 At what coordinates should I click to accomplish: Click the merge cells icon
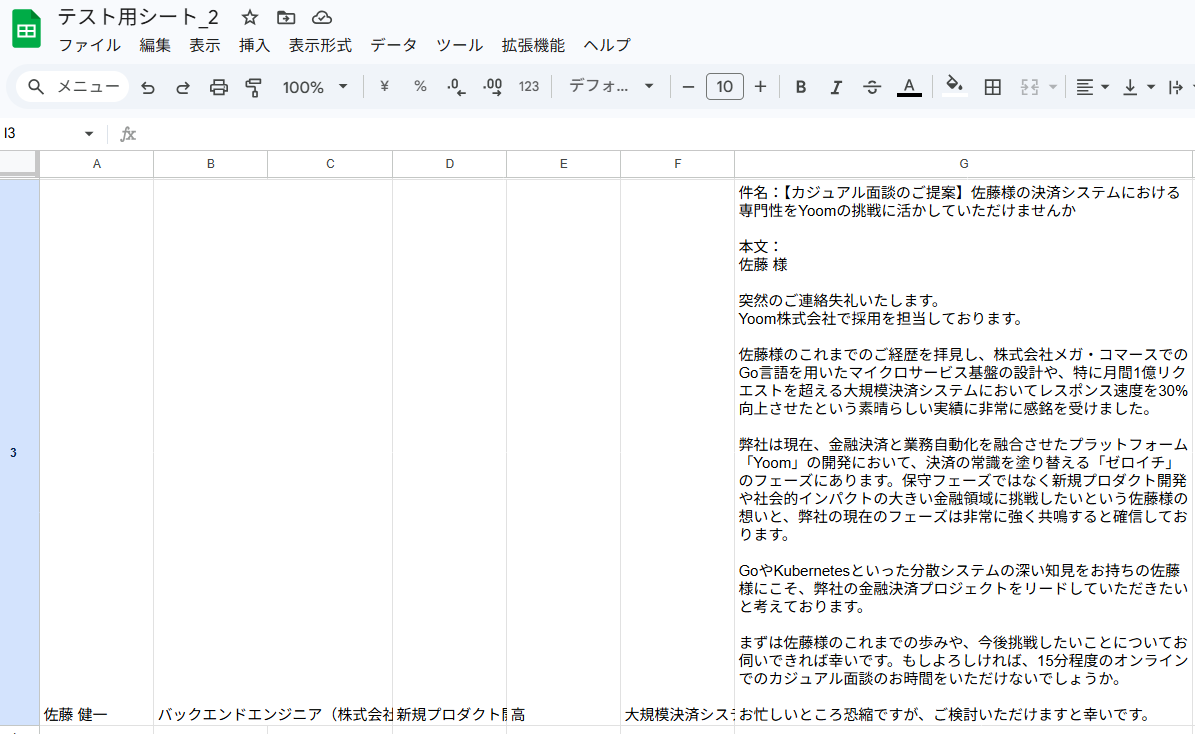click(x=1030, y=87)
